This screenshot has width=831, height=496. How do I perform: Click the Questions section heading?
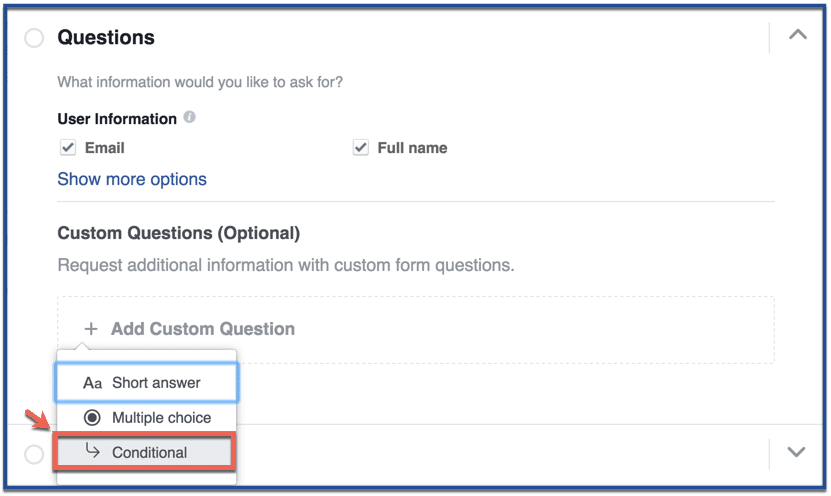tap(106, 38)
